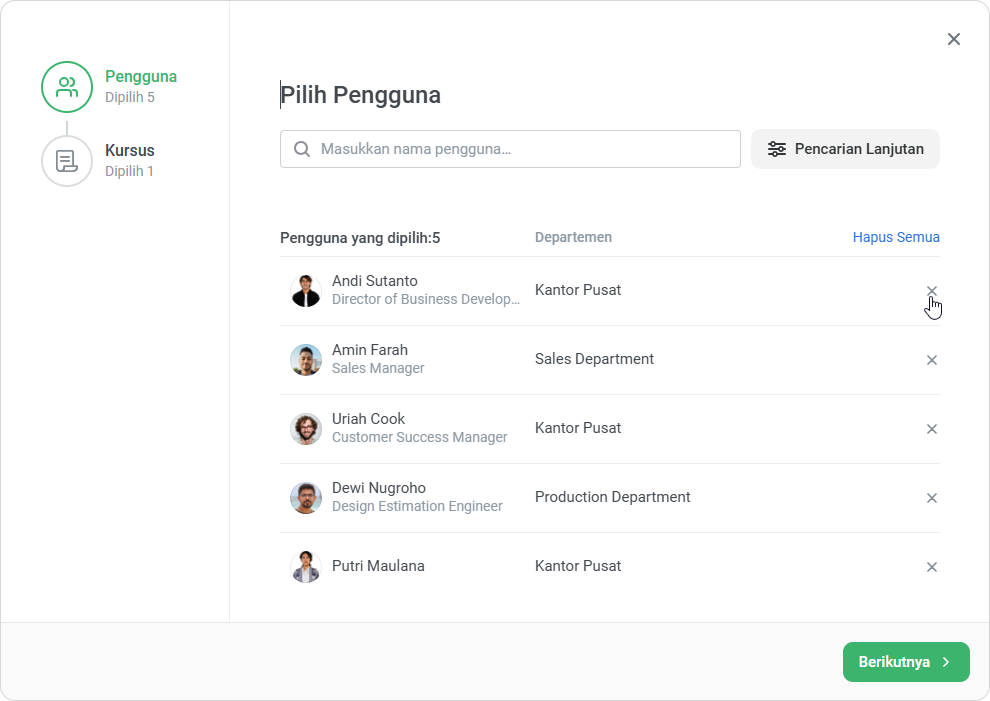Close the Pilih Pengguna dialog
The image size is (990, 701).
click(x=953, y=39)
